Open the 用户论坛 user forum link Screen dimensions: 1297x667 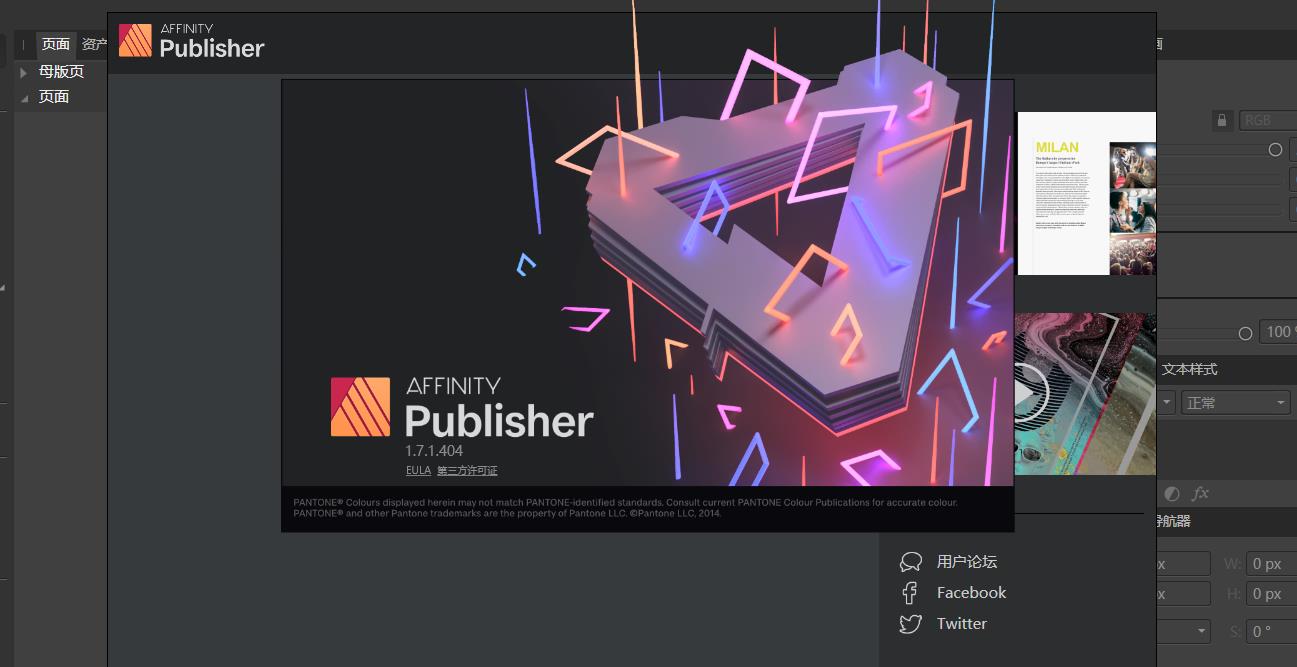966,562
